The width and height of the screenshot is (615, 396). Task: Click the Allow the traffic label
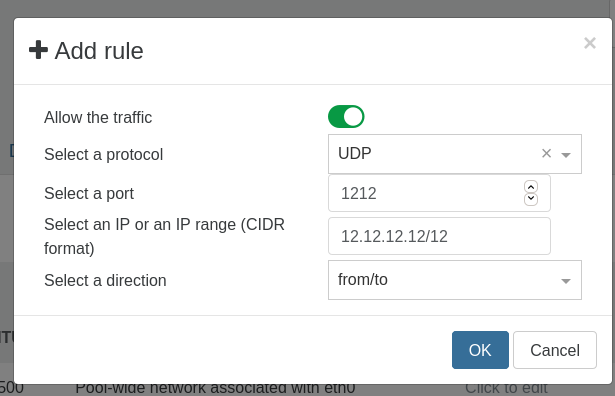coord(98,117)
